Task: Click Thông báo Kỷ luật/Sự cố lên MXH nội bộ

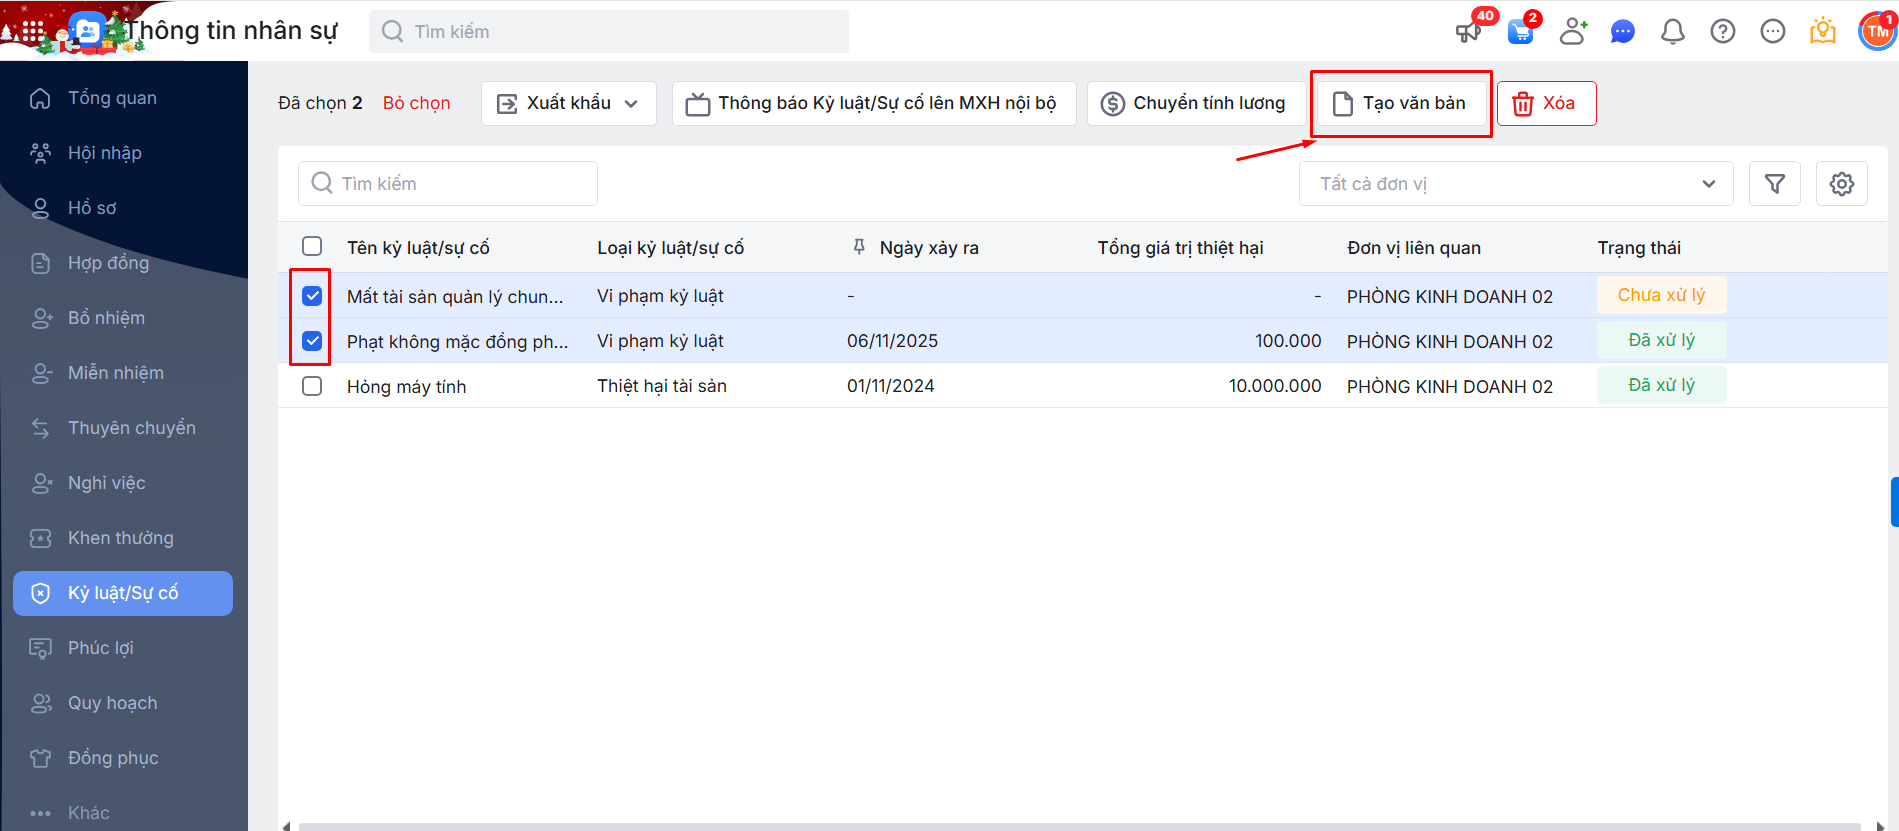Action: pos(874,104)
